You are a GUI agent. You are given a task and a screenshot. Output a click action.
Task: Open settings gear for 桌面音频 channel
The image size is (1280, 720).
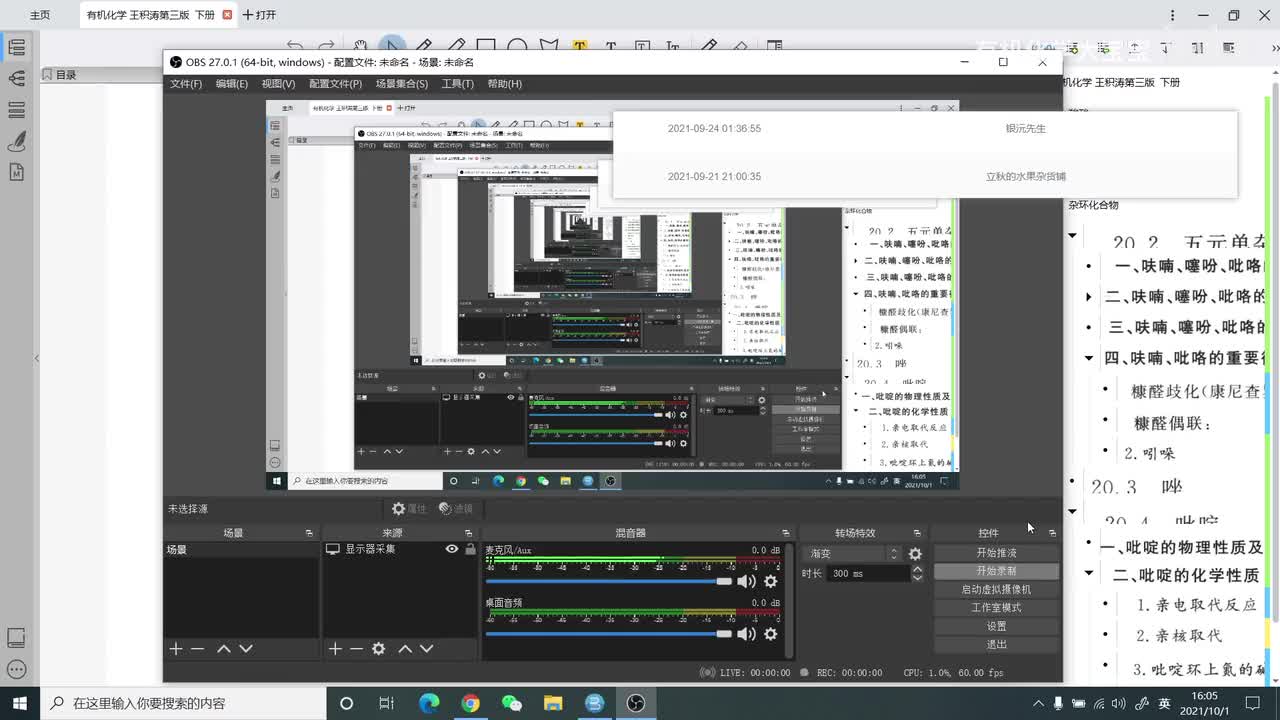(x=771, y=634)
